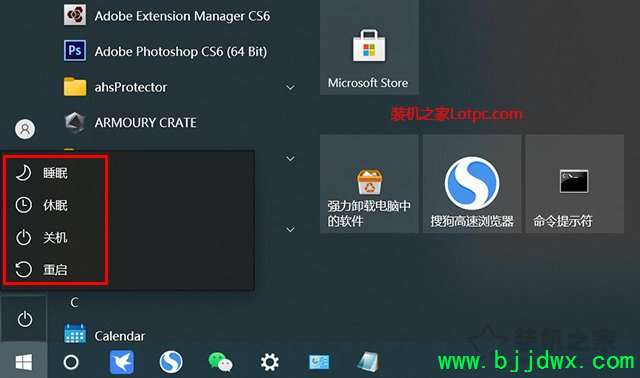Launch Adobe Photoshop CS6 via Ps icon
Screen dimensions: 640x378
coord(75,51)
